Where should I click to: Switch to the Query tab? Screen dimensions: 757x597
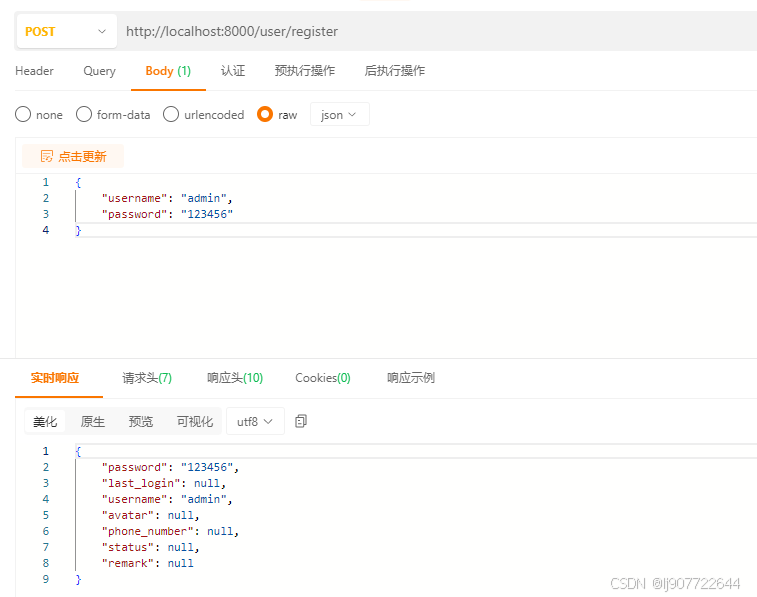pyautogui.click(x=99, y=71)
